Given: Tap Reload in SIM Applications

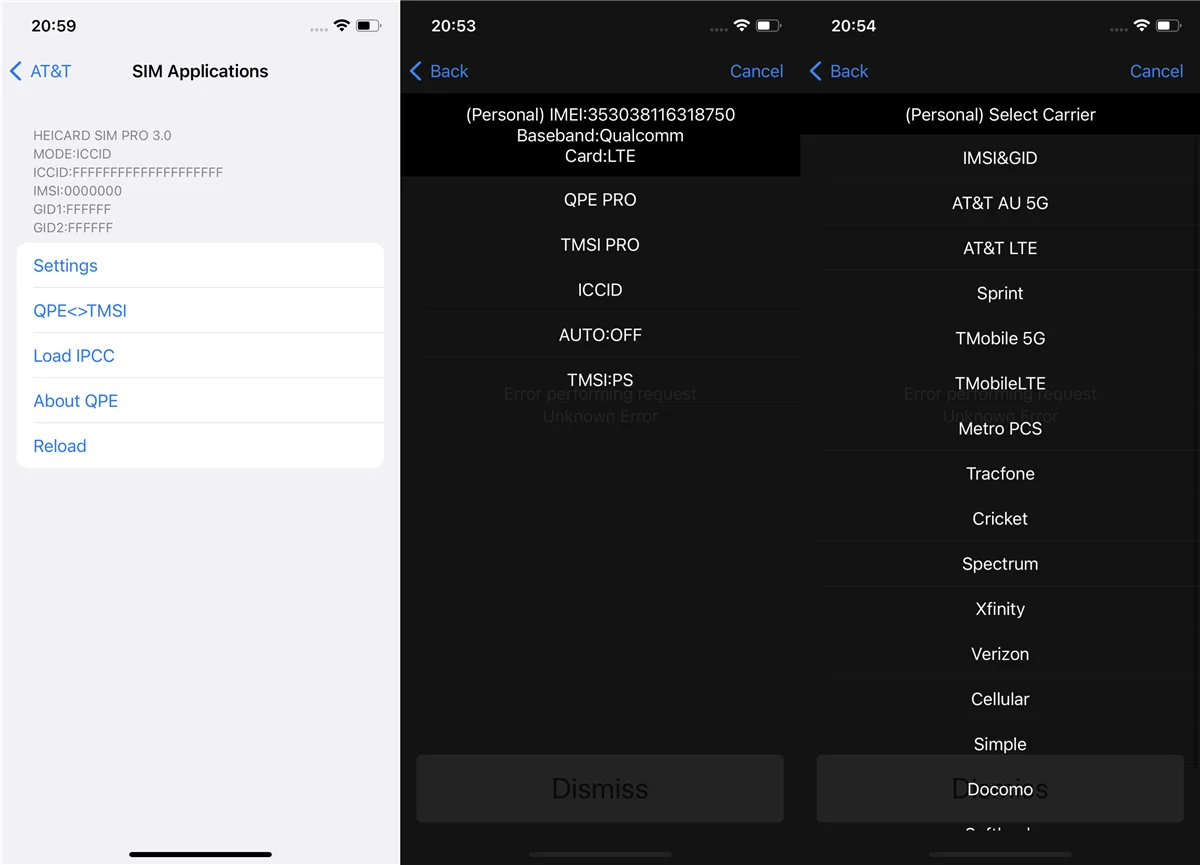Looking at the screenshot, I should coord(200,446).
